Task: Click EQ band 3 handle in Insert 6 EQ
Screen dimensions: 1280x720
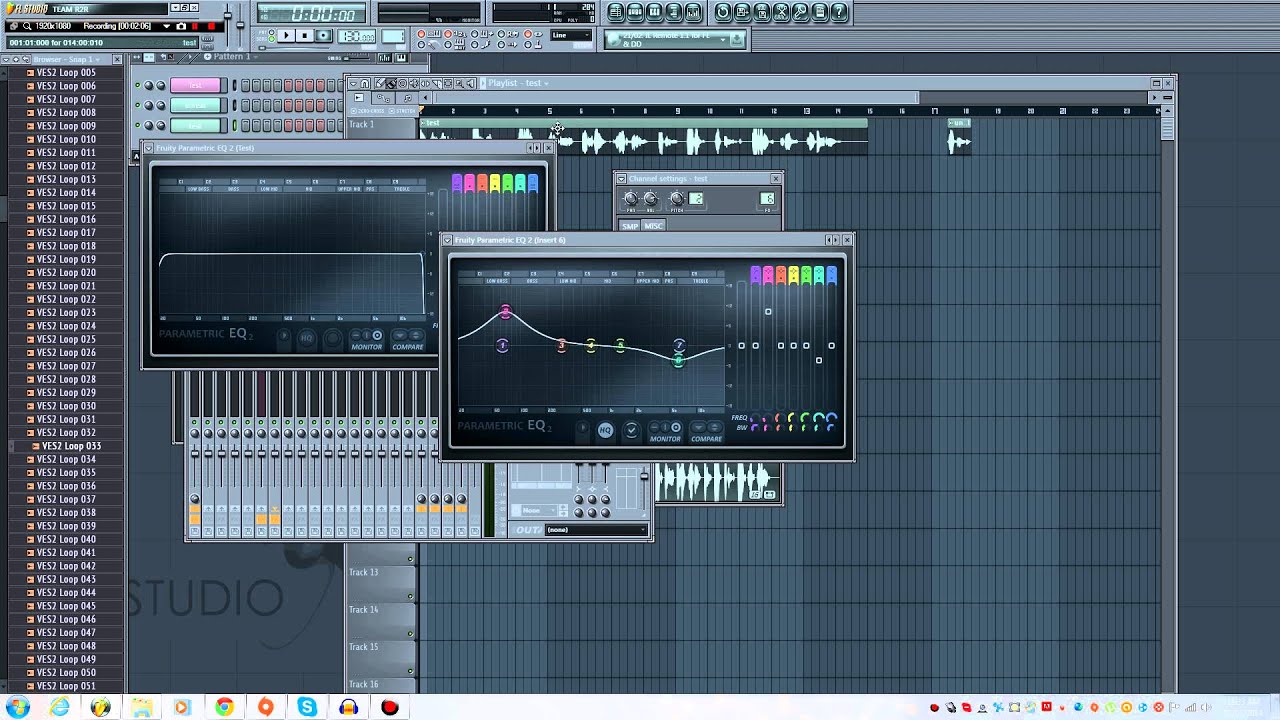Action: click(x=562, y=345)
